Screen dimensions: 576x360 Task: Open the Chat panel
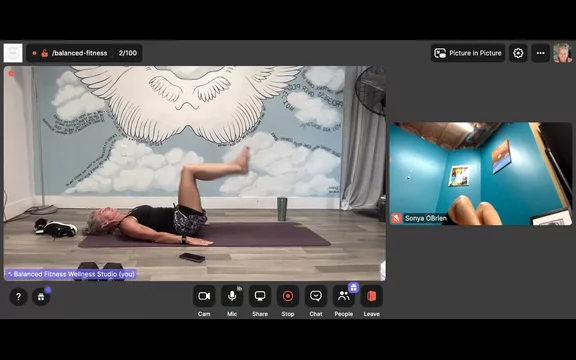pyautogui.click(x=316, y=296)
